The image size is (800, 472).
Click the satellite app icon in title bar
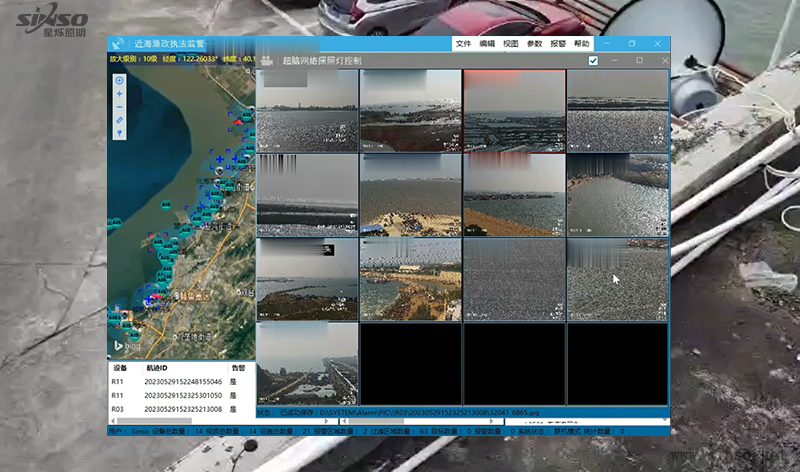pos(119,44)
